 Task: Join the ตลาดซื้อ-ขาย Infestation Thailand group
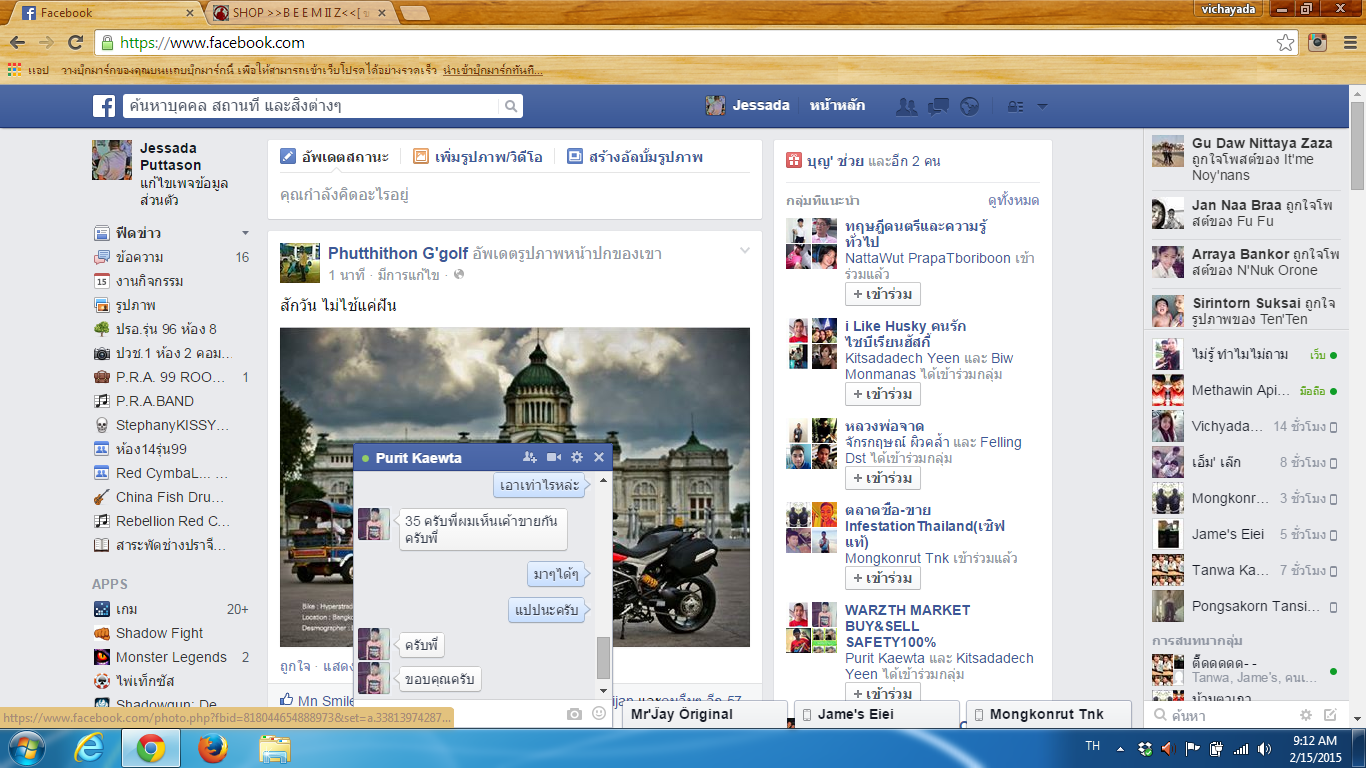pyautogui.click(x=883, y=578)
